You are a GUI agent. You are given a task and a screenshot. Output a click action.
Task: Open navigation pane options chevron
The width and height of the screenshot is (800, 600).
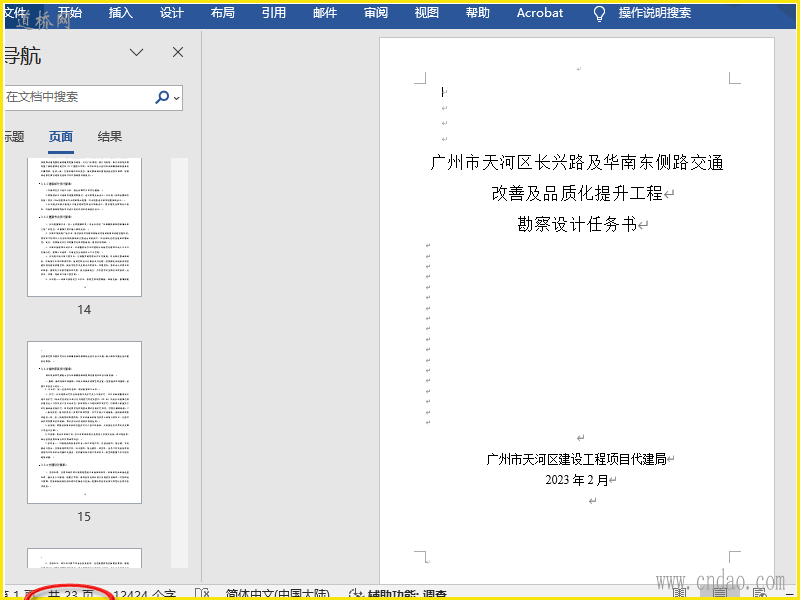(136, 52)
